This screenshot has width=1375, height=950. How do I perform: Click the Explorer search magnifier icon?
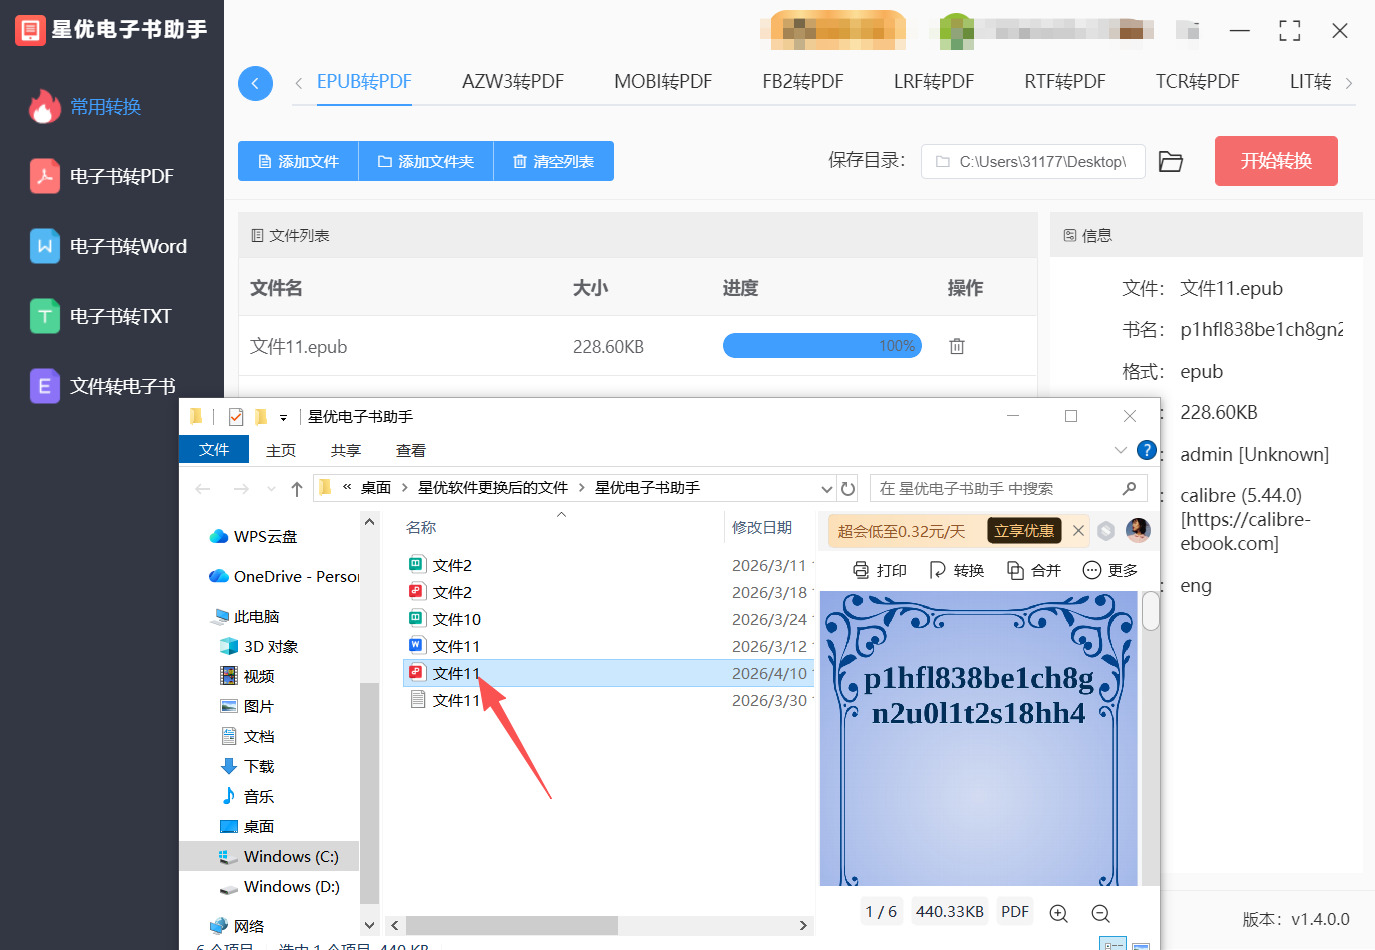[1129, 488]
